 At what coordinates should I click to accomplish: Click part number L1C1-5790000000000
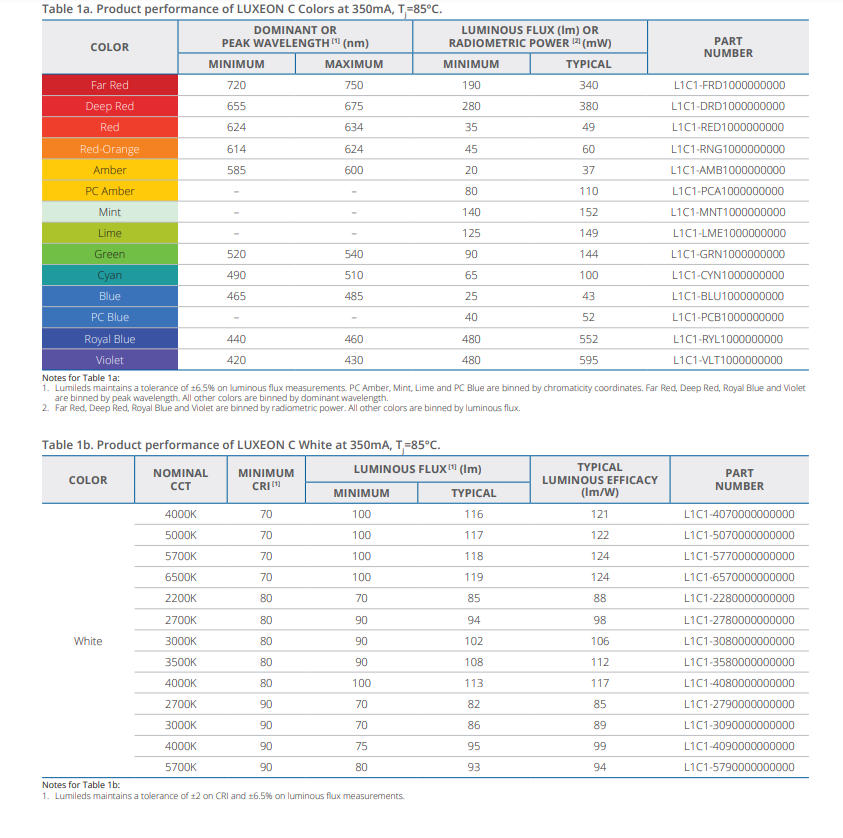tap(739, 767)
